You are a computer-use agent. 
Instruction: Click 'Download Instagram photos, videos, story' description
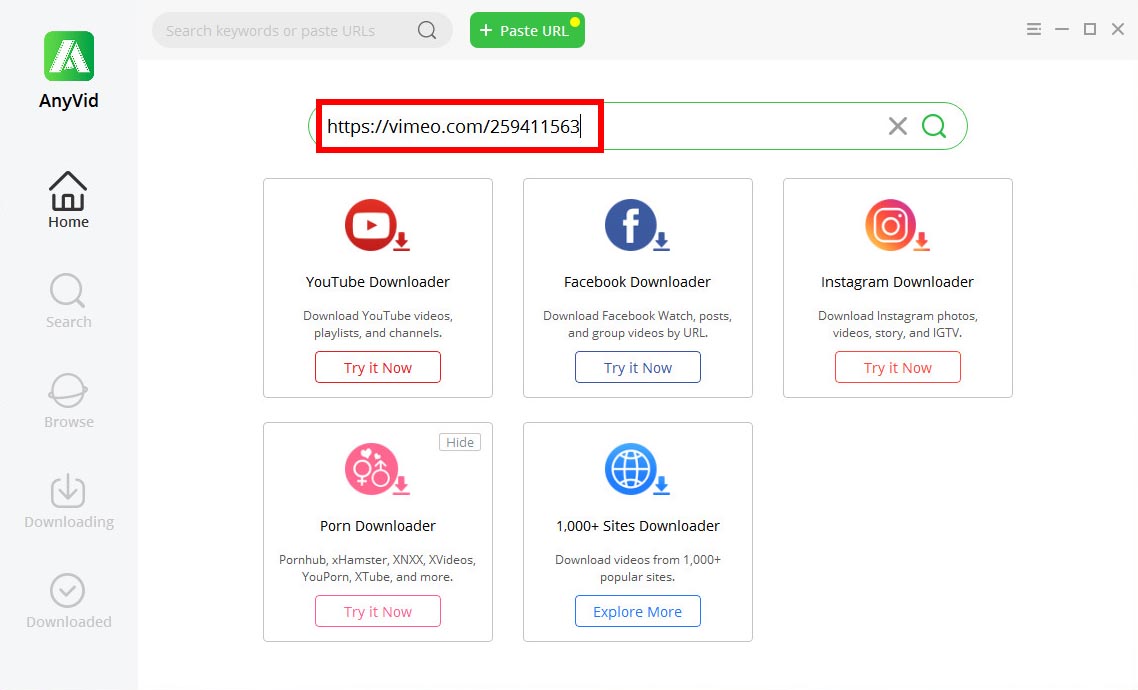coord(898,324)
